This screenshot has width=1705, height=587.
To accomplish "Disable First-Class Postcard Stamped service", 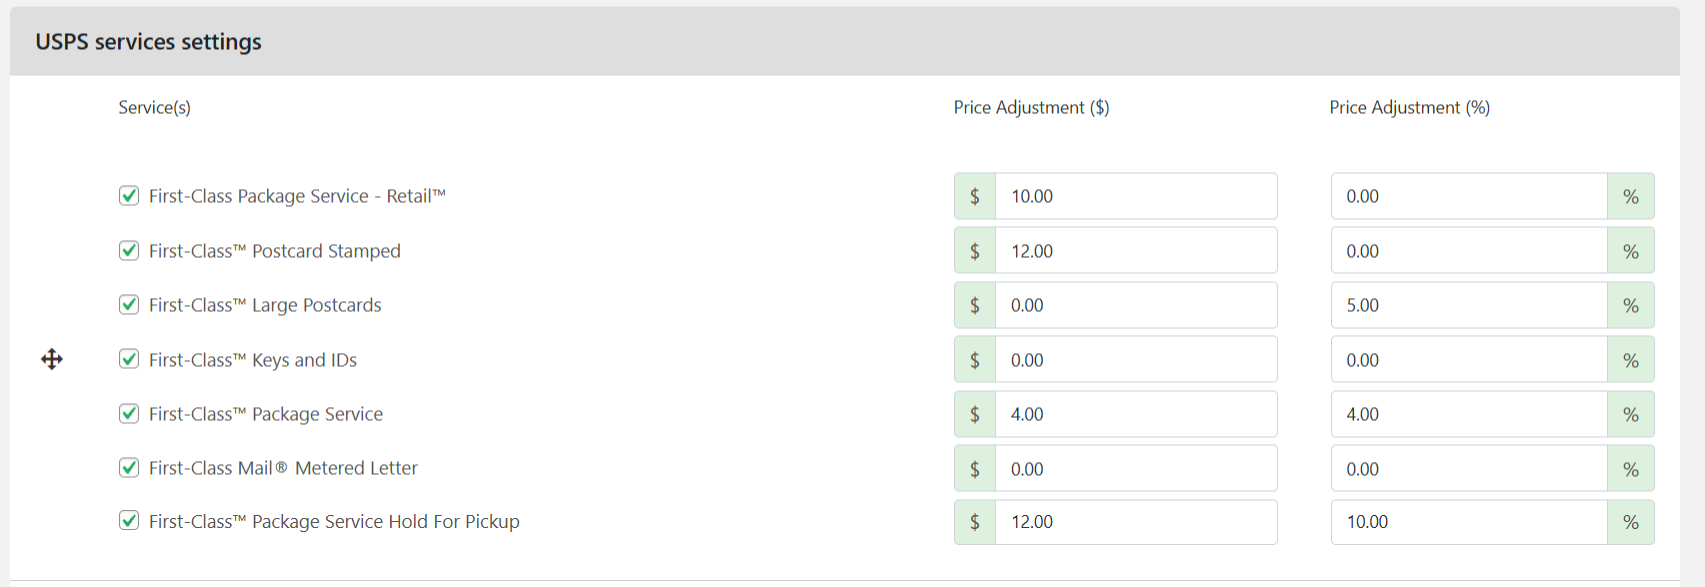I will coord(129,250).
